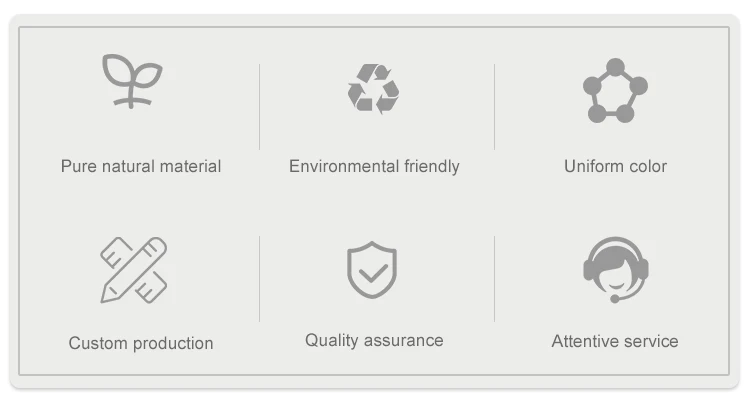This screenshot has height=402, width=750.
Task: Click the plant sprout icon
Action: pyautogui.click(x=132, y=81)
